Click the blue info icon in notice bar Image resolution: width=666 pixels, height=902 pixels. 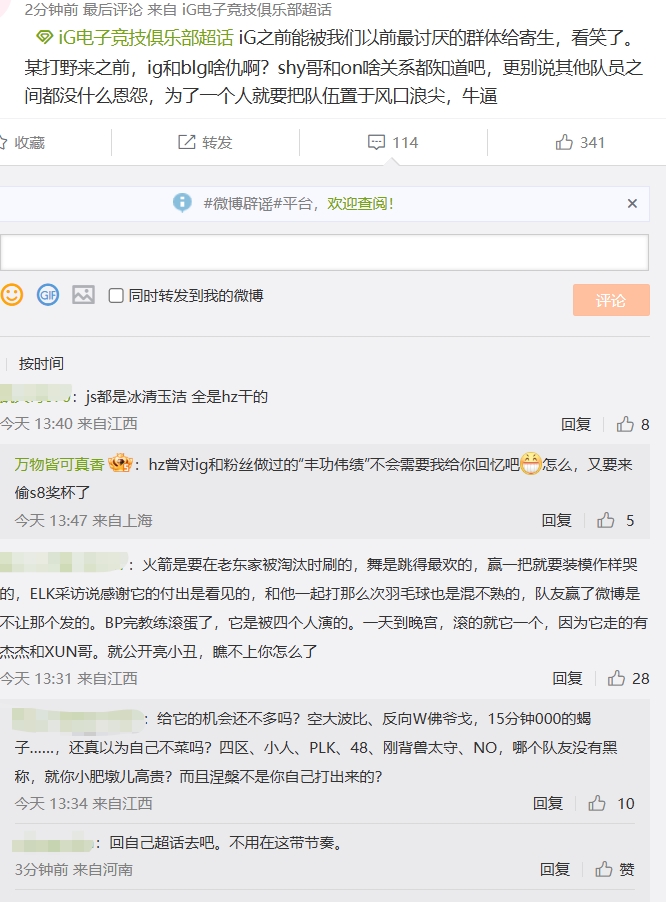tap(182, 202)
